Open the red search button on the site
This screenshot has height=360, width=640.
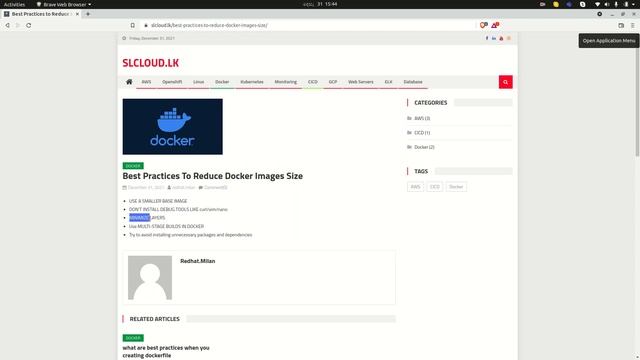point(505,82)
